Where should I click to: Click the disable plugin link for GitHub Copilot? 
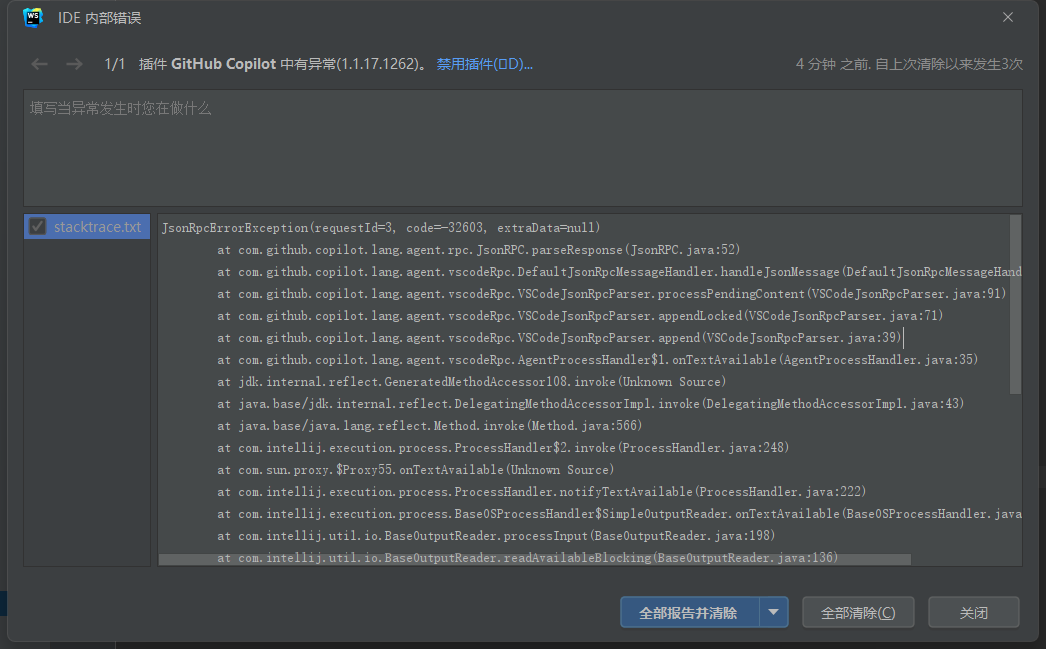(484, 64)
